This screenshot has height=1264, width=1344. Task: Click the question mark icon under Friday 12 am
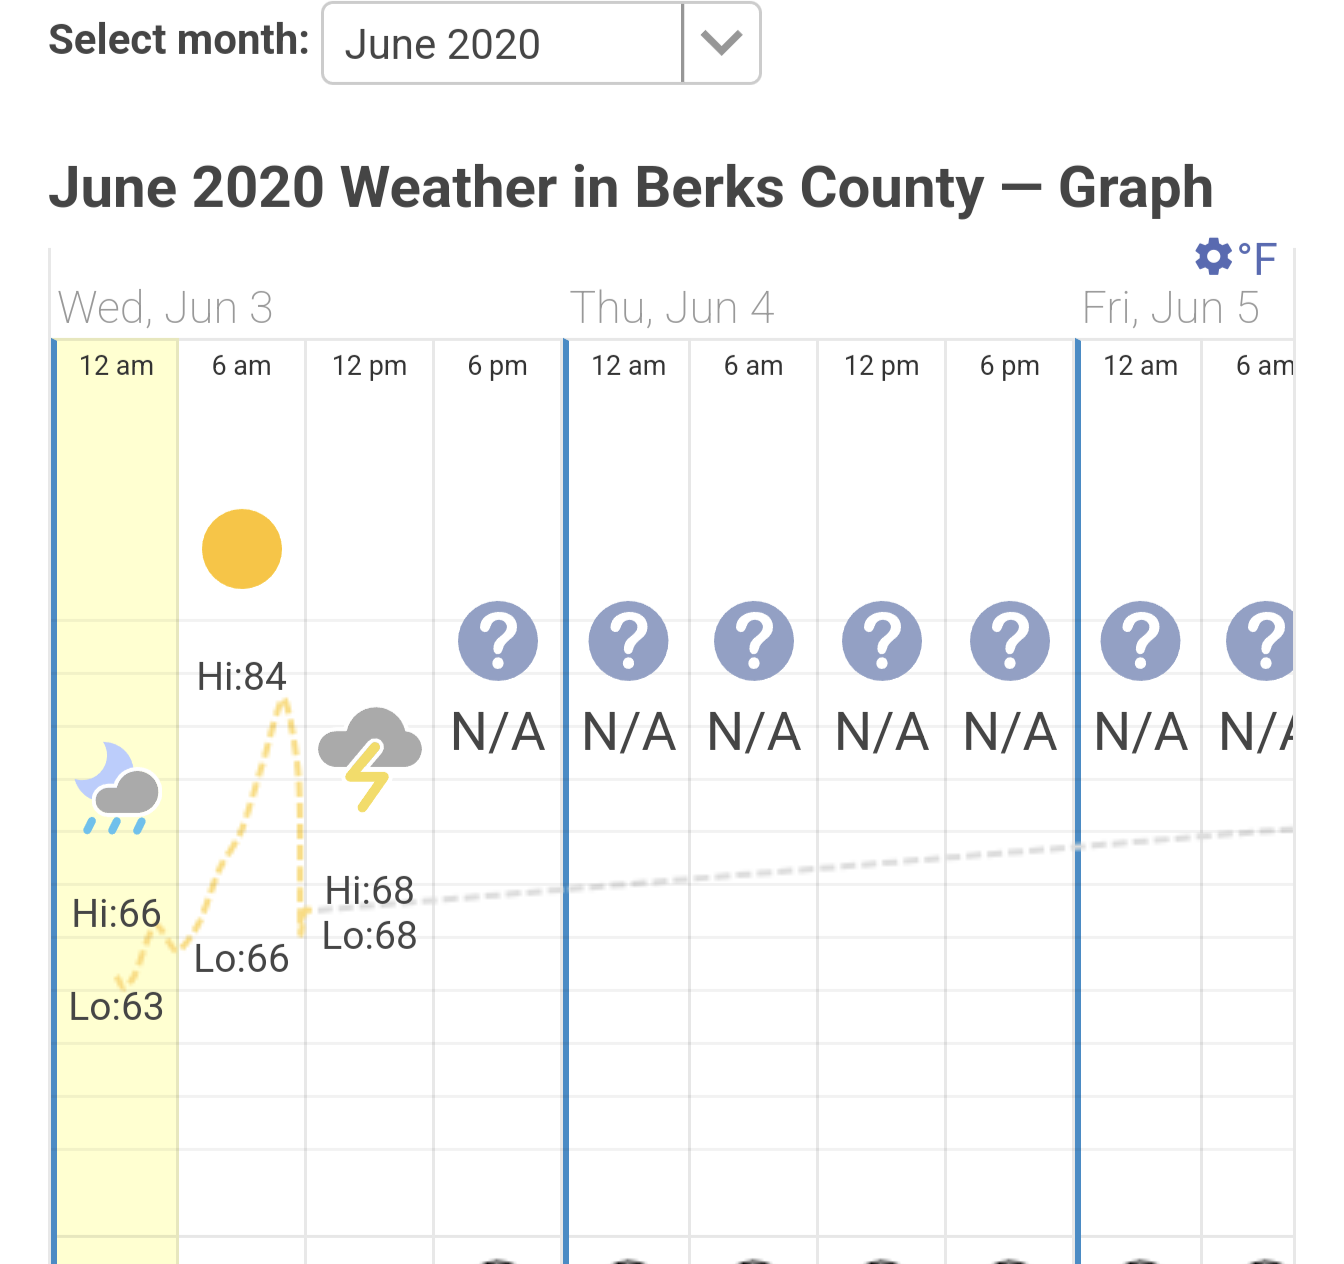[x=1140, y=641]
